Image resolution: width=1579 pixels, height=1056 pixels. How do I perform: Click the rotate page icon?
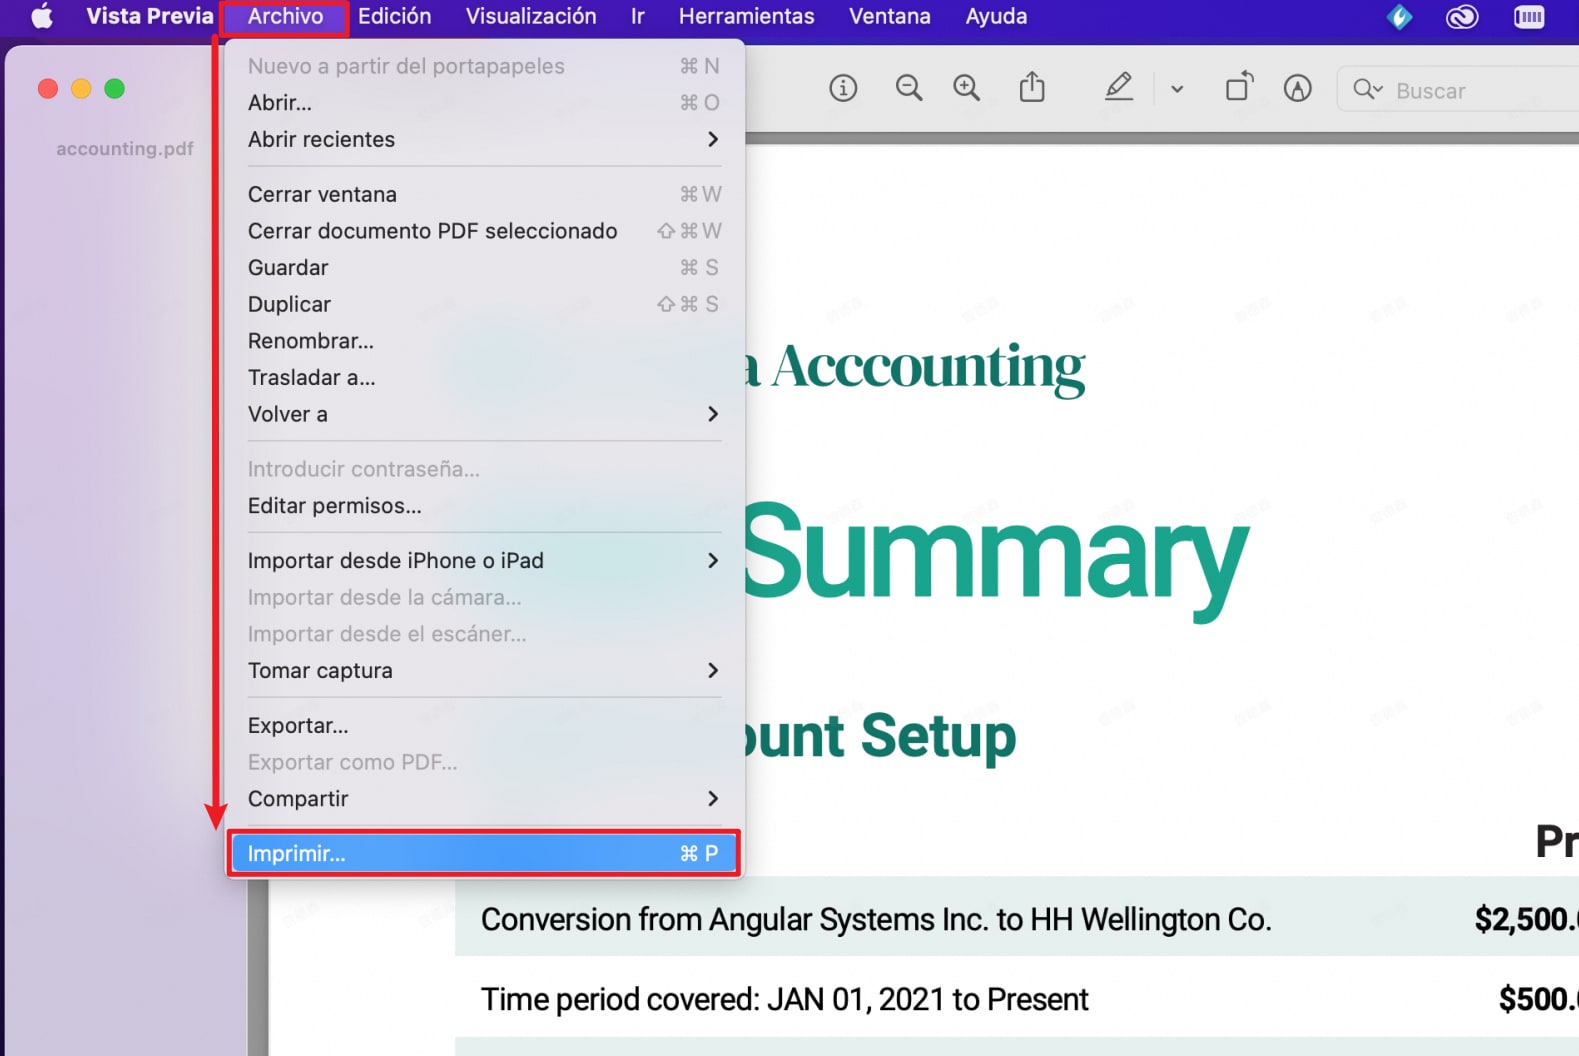pyautogui.click(x=1239, y=87)
